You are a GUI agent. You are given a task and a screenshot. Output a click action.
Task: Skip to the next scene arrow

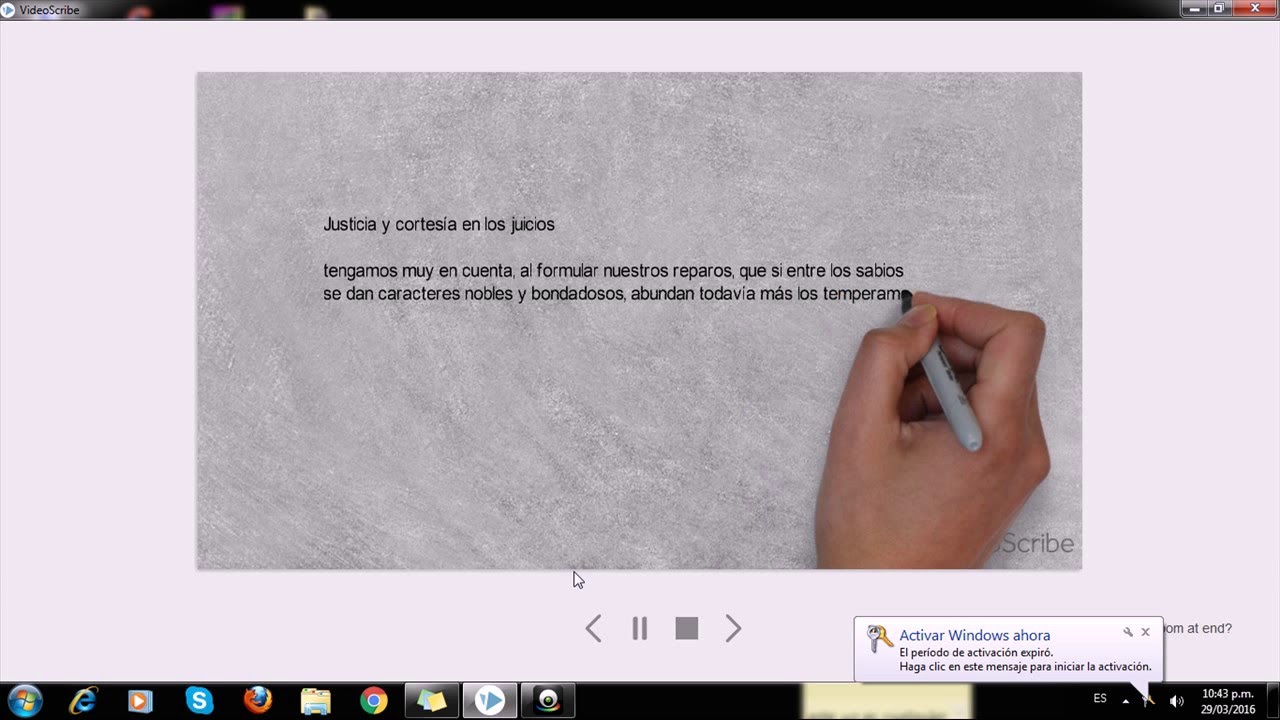[x=733, y=628]
